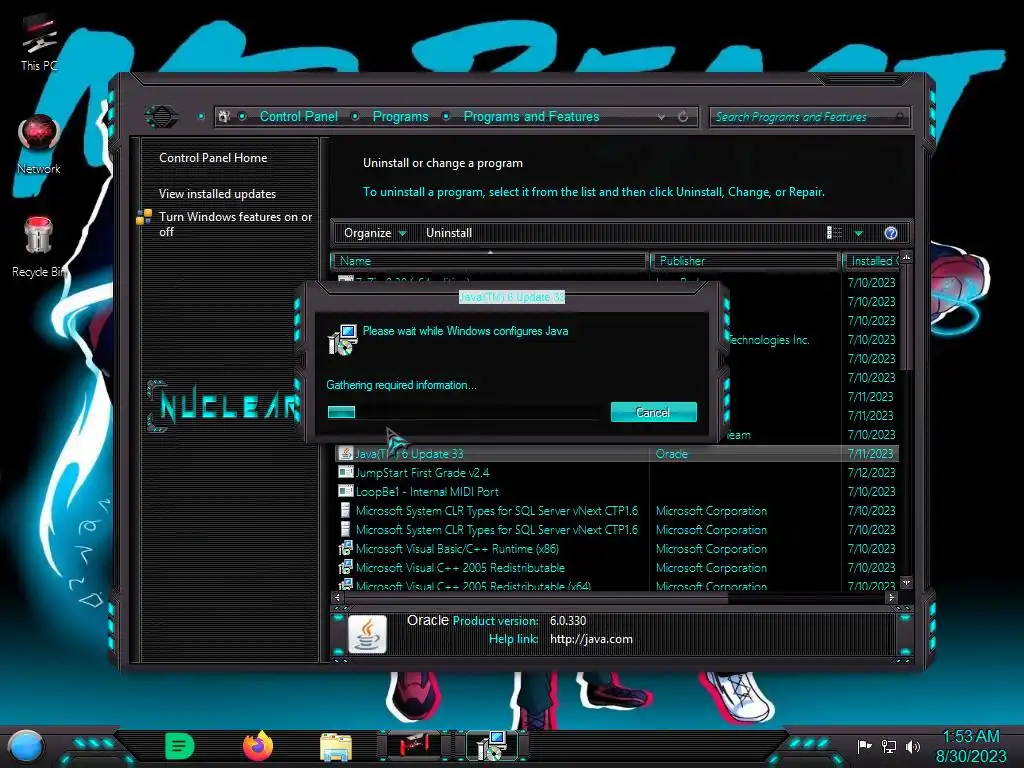Click the search magnifier icon
This screenshot has width=1024, height=768.
point(900,117)
